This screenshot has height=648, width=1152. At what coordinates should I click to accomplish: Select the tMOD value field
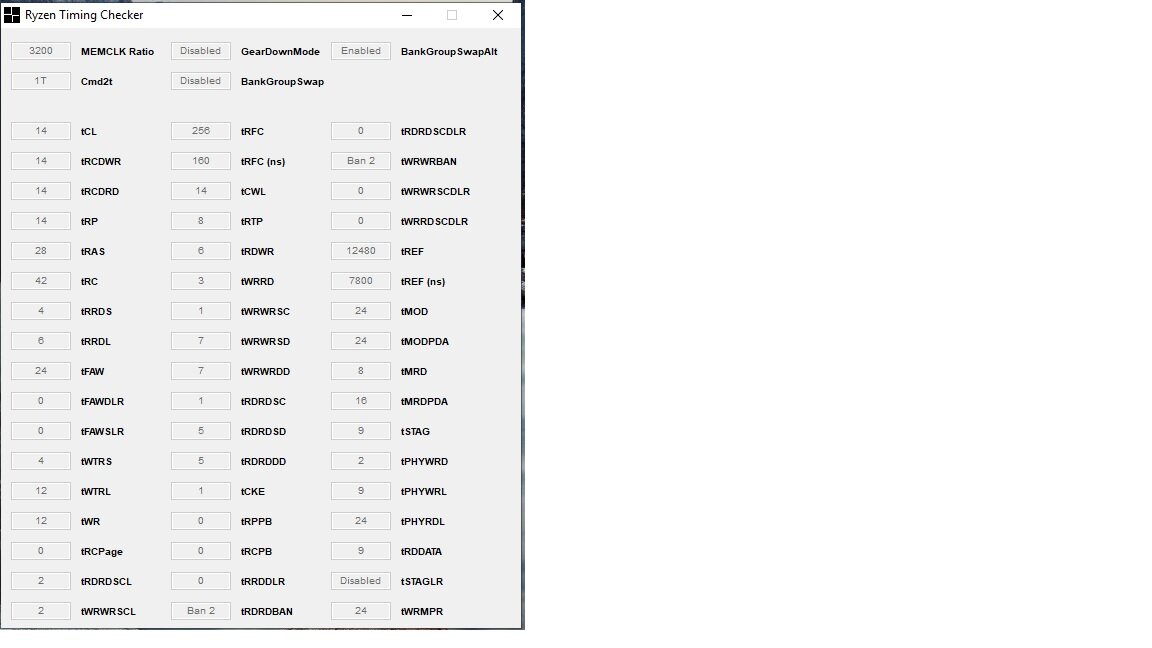pos(361,311)
